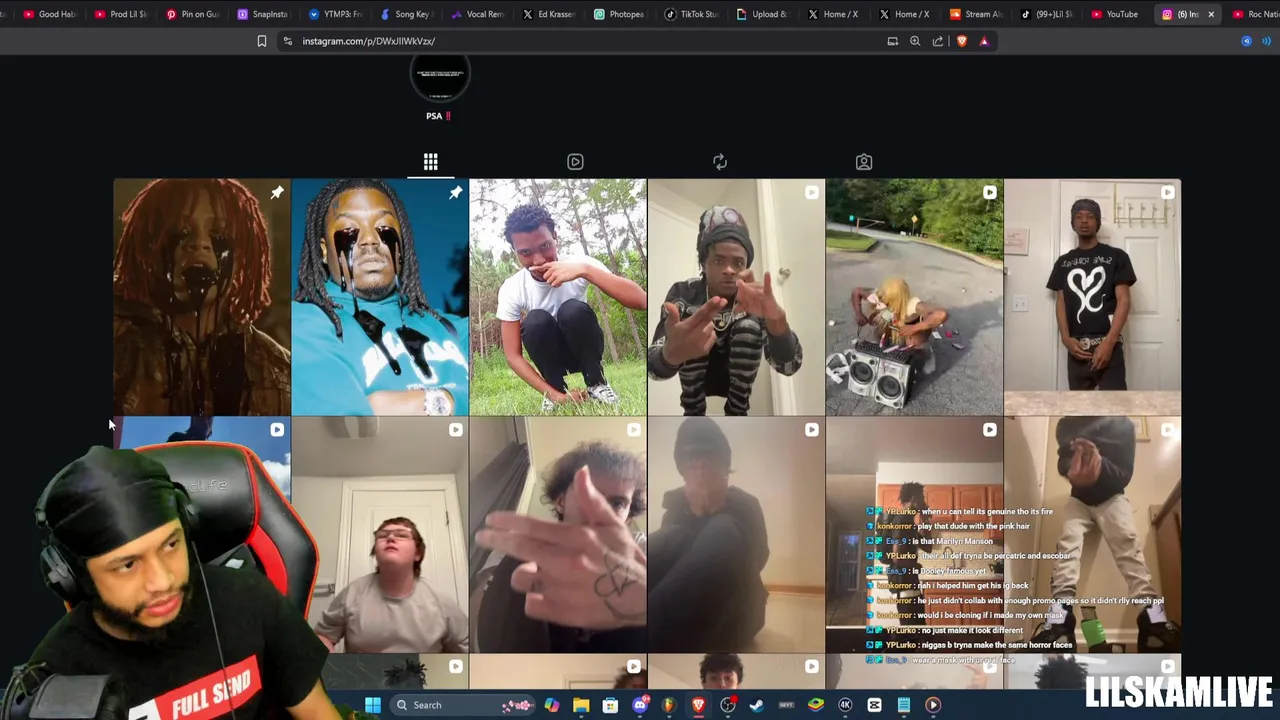Switch to the Vocal Rem tab

pyautogui.click(x=479, y=14)
